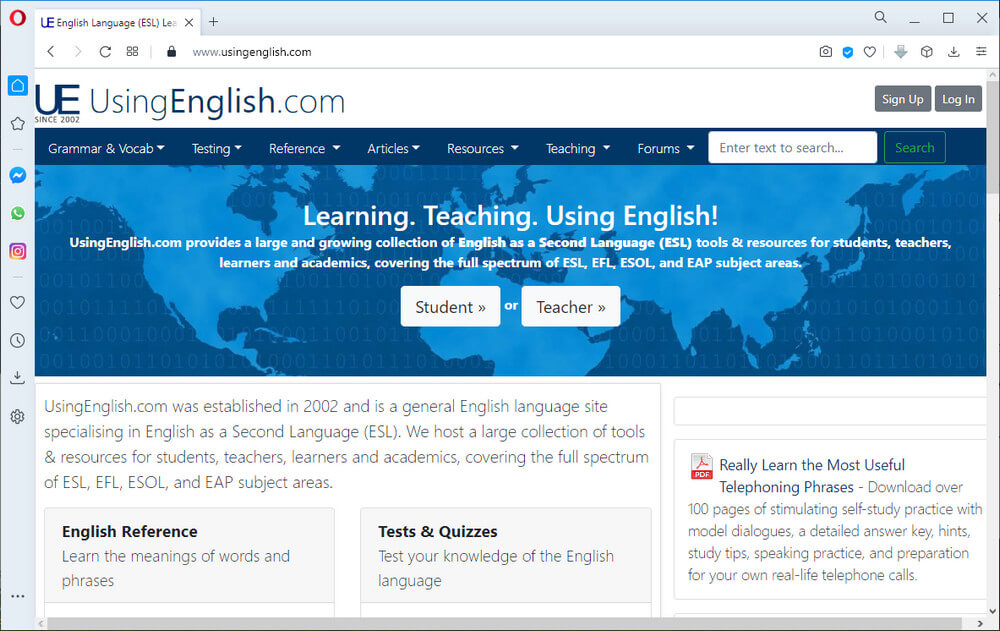Choose the Student » button
This screenshot has width=1000, height=631.
[450, 306]
